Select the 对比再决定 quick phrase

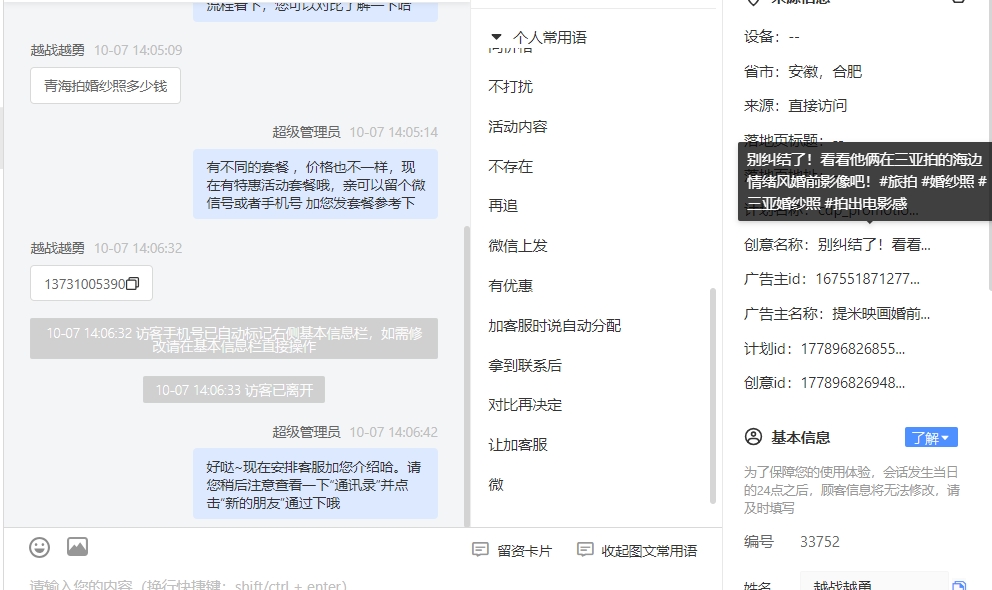pyautogui.click(x=525, y=405)
